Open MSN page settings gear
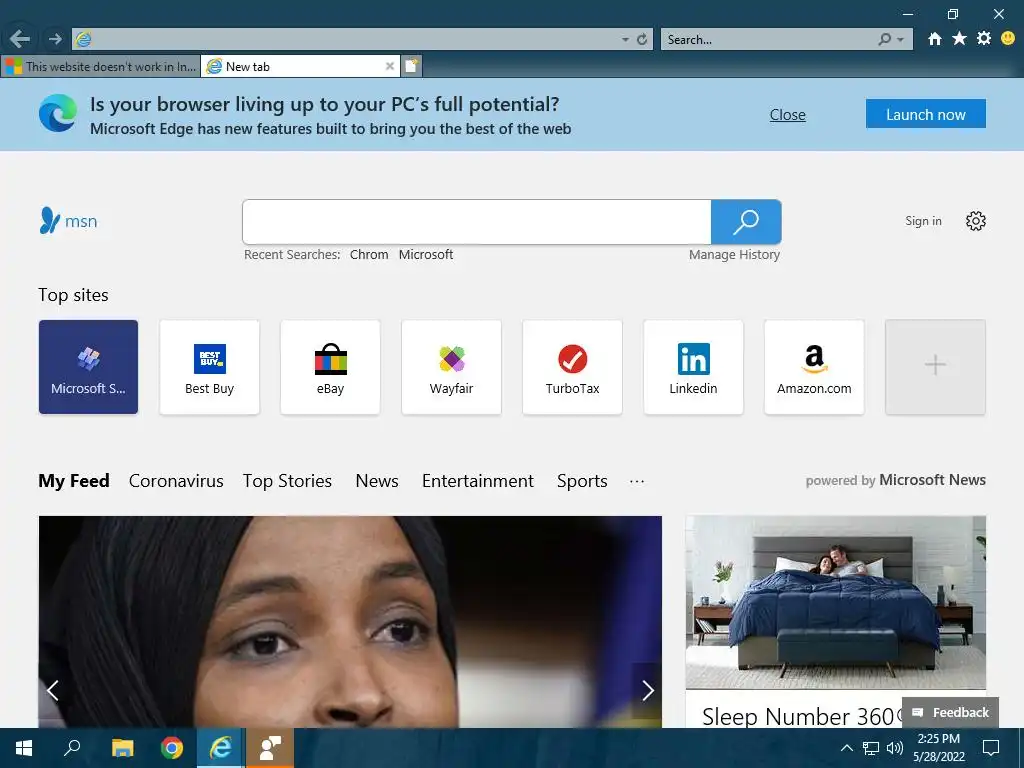 (x=976, y=221)
